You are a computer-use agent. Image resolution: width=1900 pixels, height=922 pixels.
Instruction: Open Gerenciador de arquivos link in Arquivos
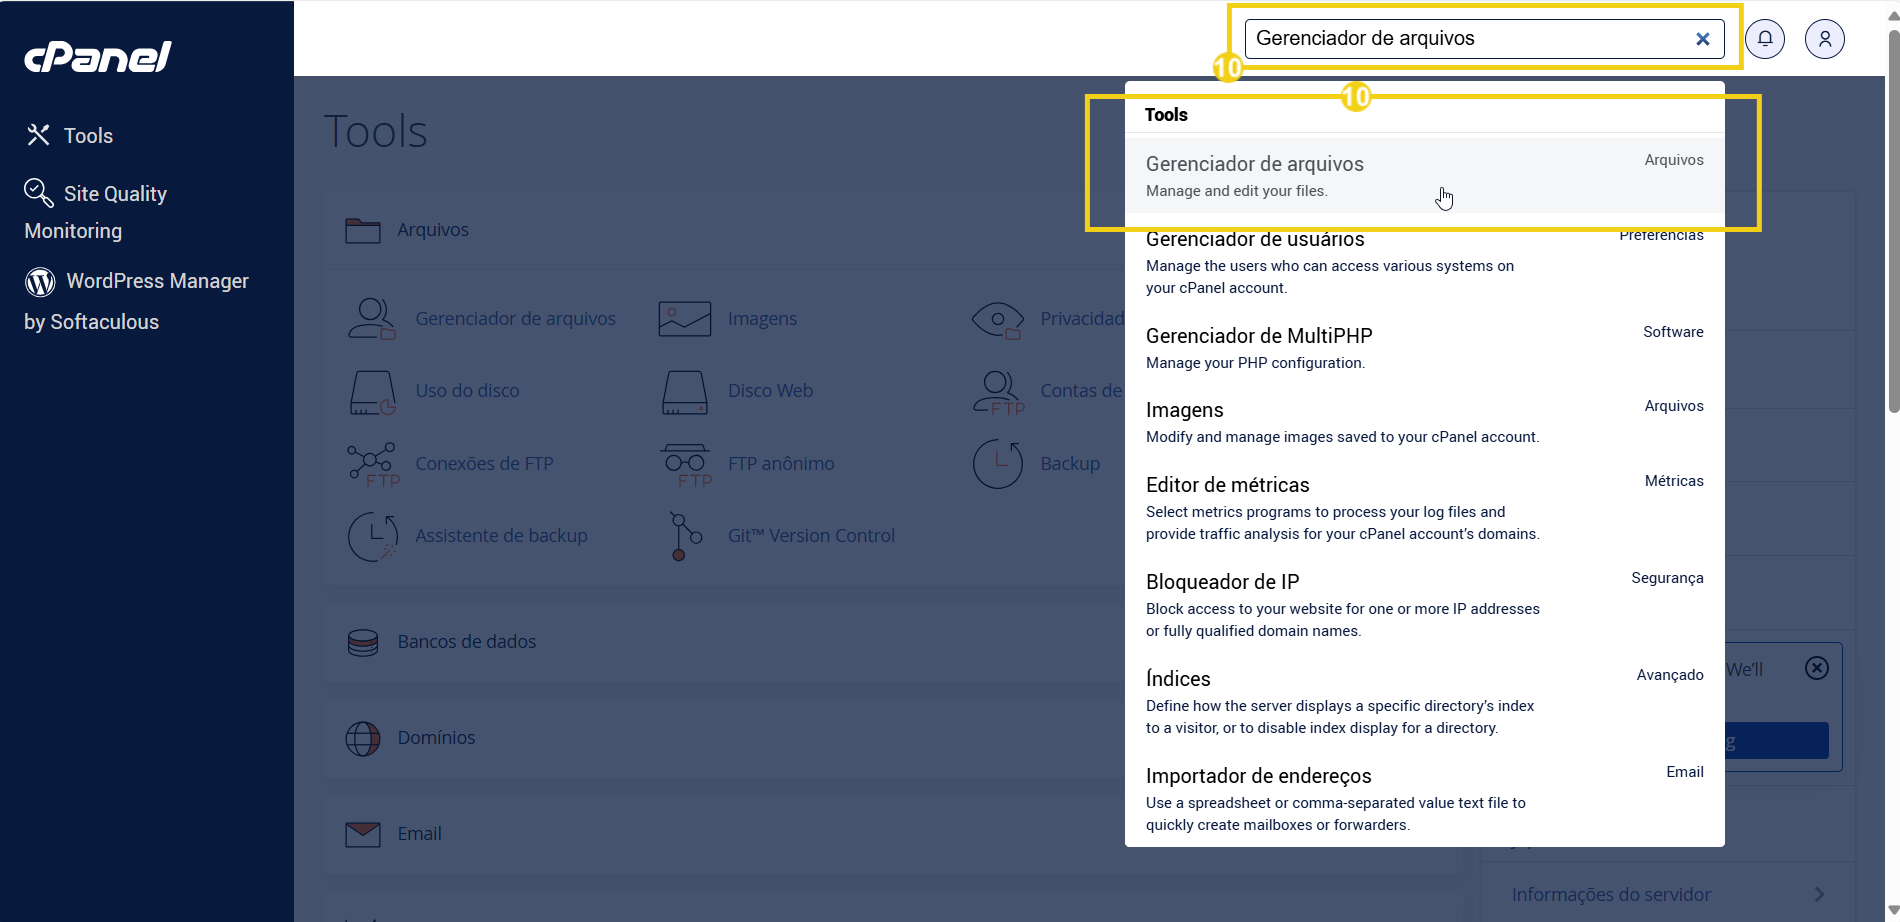tap(516, 318)
